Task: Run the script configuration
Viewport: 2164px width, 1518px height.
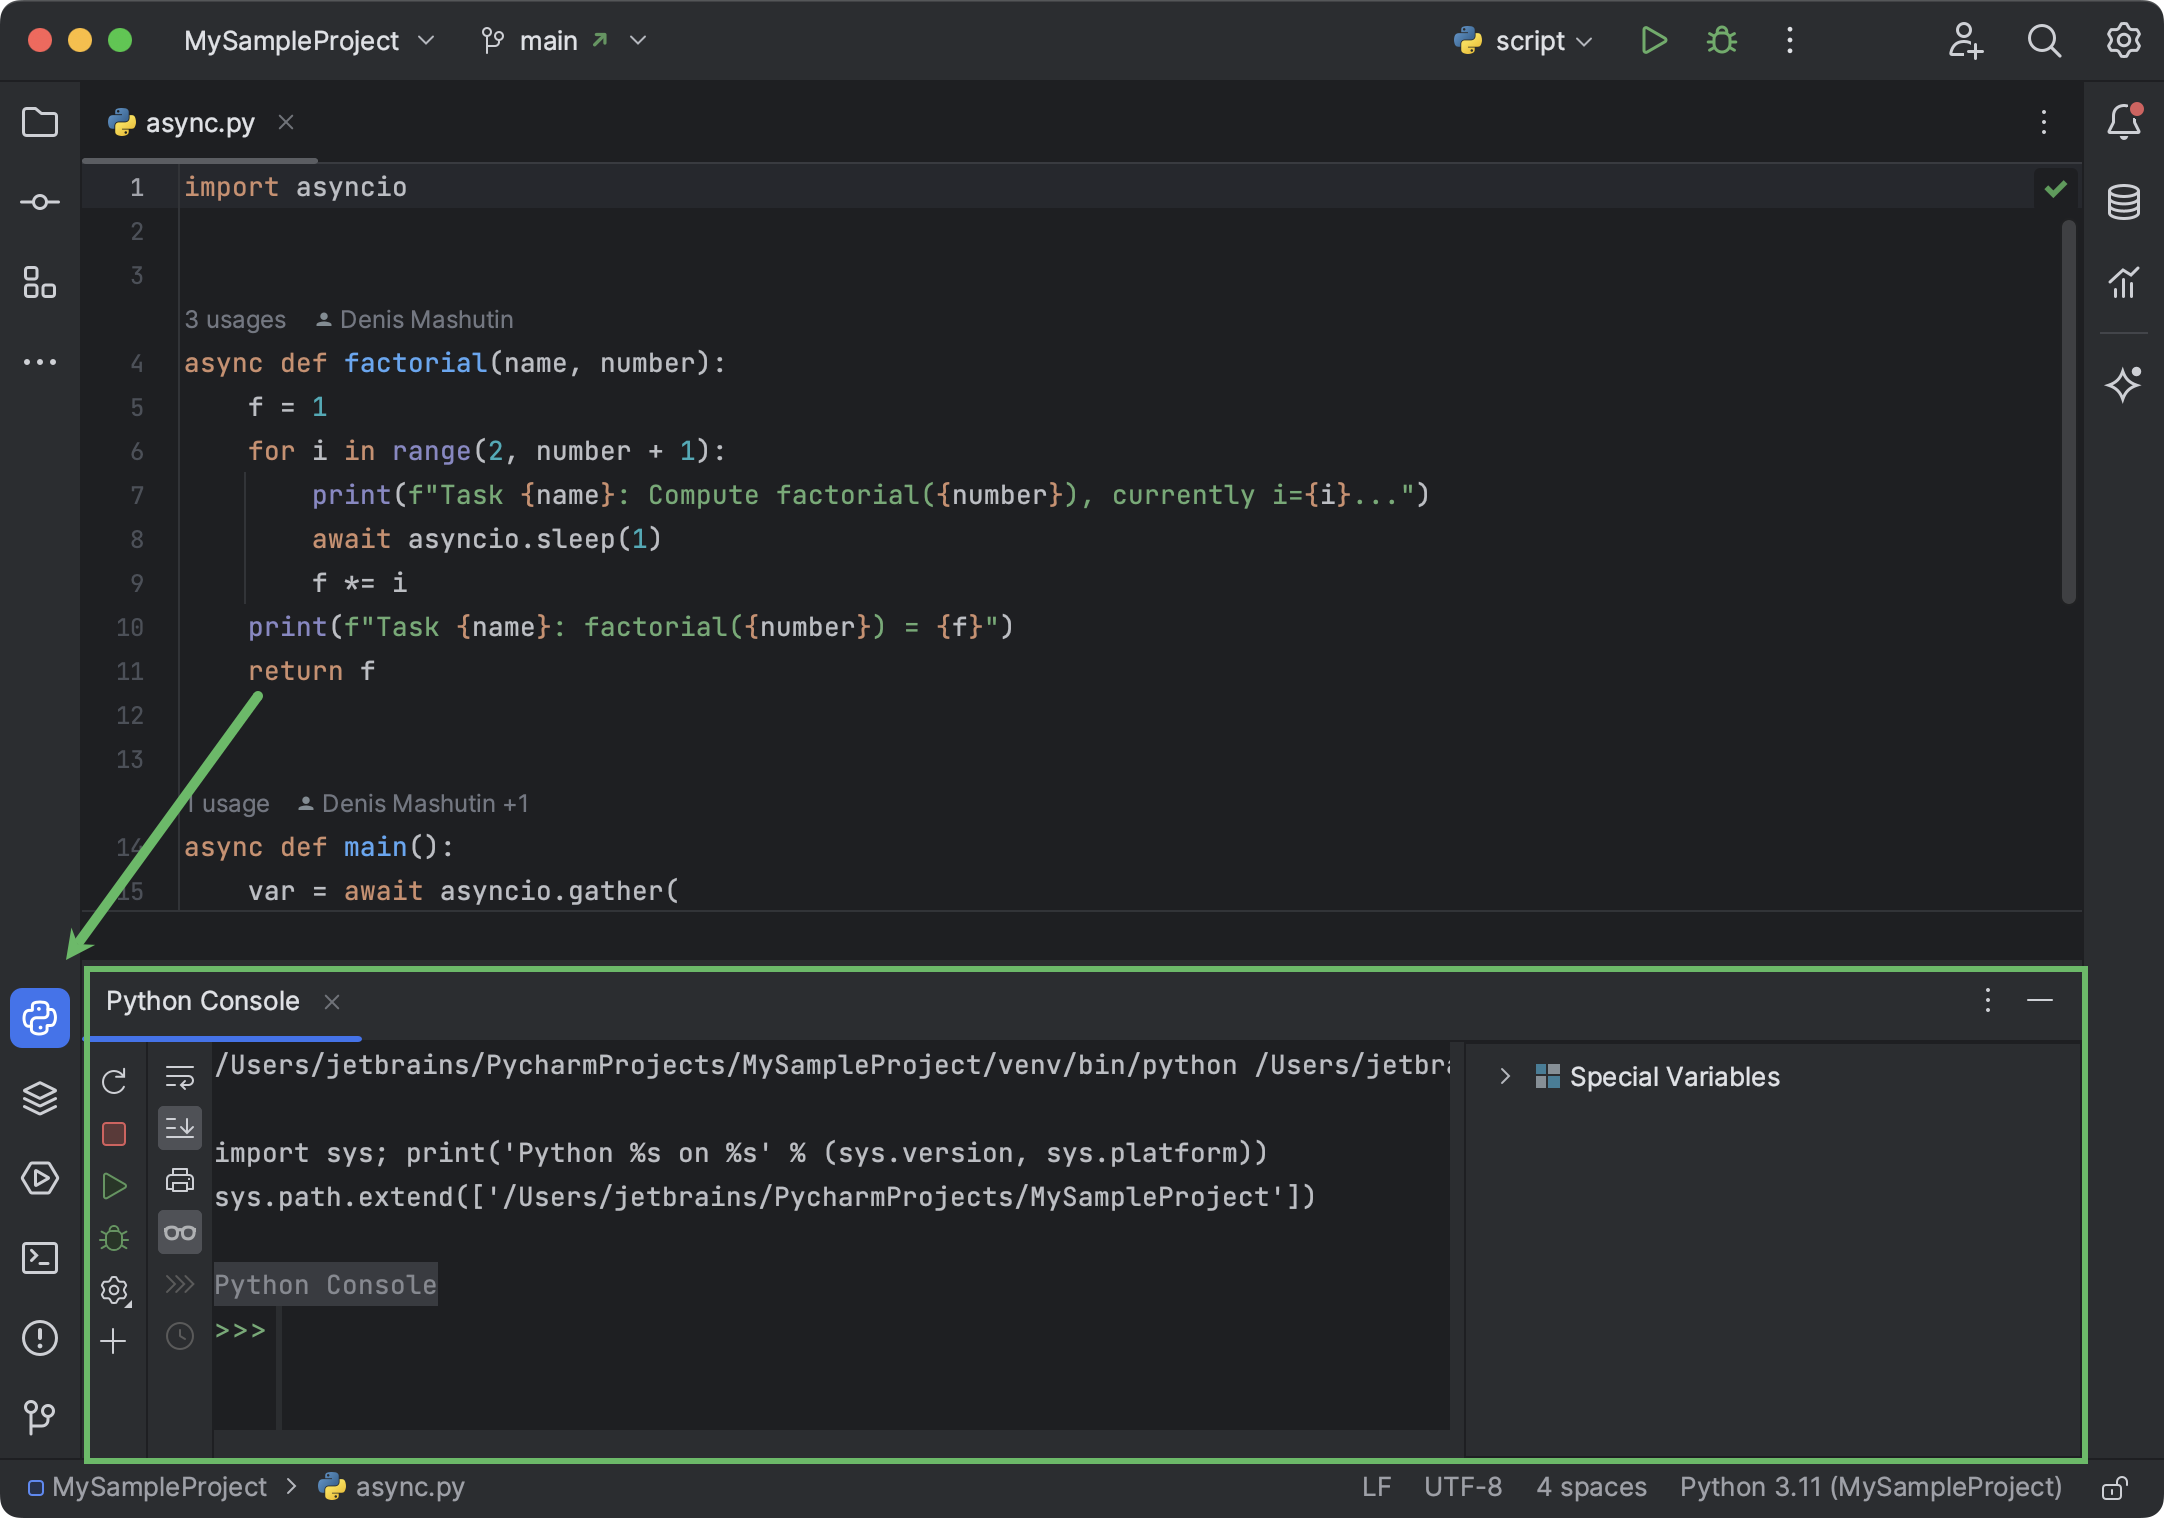Action: 1654,41
